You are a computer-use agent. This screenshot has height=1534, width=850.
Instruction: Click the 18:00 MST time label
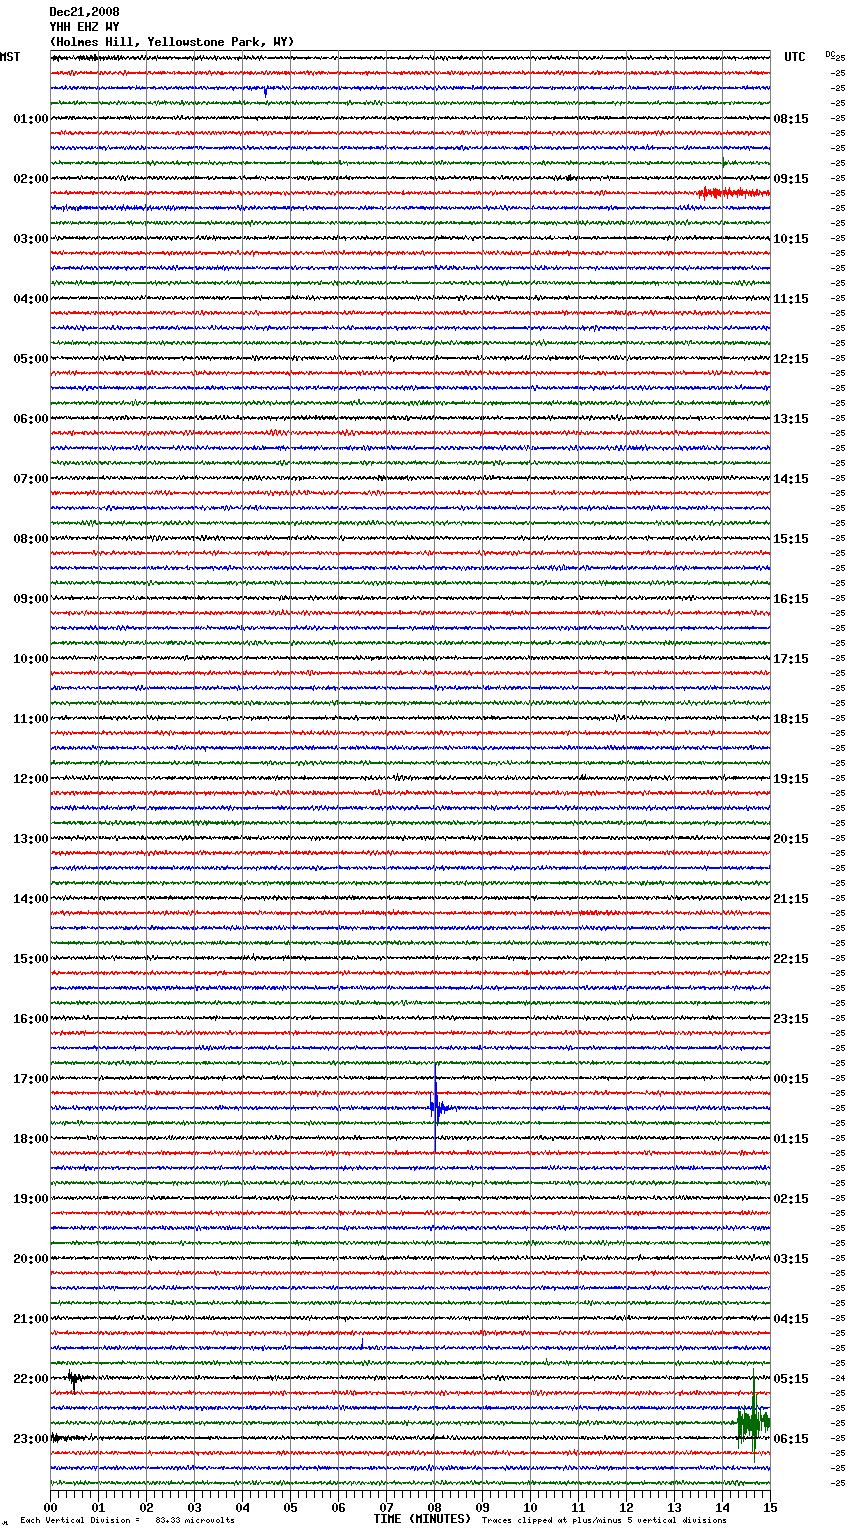click(x=31, y=1139)
